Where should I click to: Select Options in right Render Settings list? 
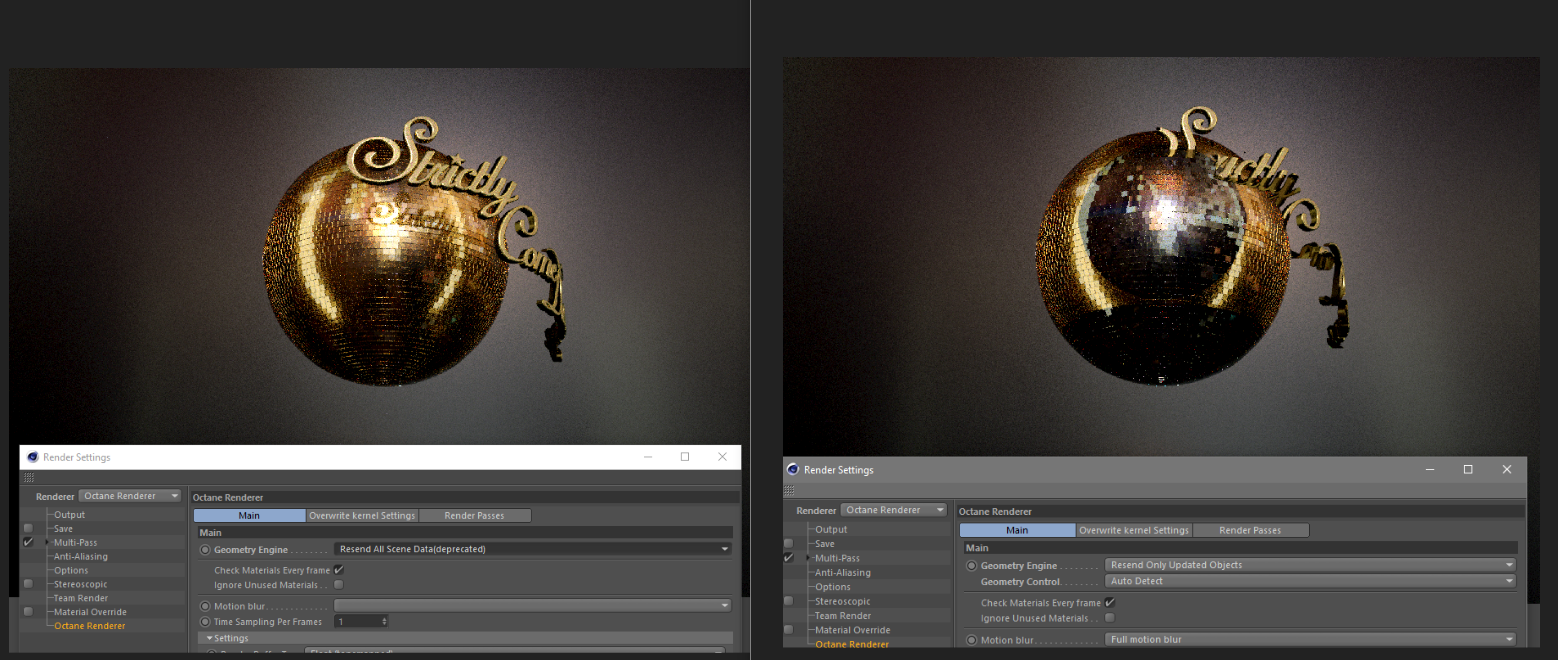click(833, 587)
